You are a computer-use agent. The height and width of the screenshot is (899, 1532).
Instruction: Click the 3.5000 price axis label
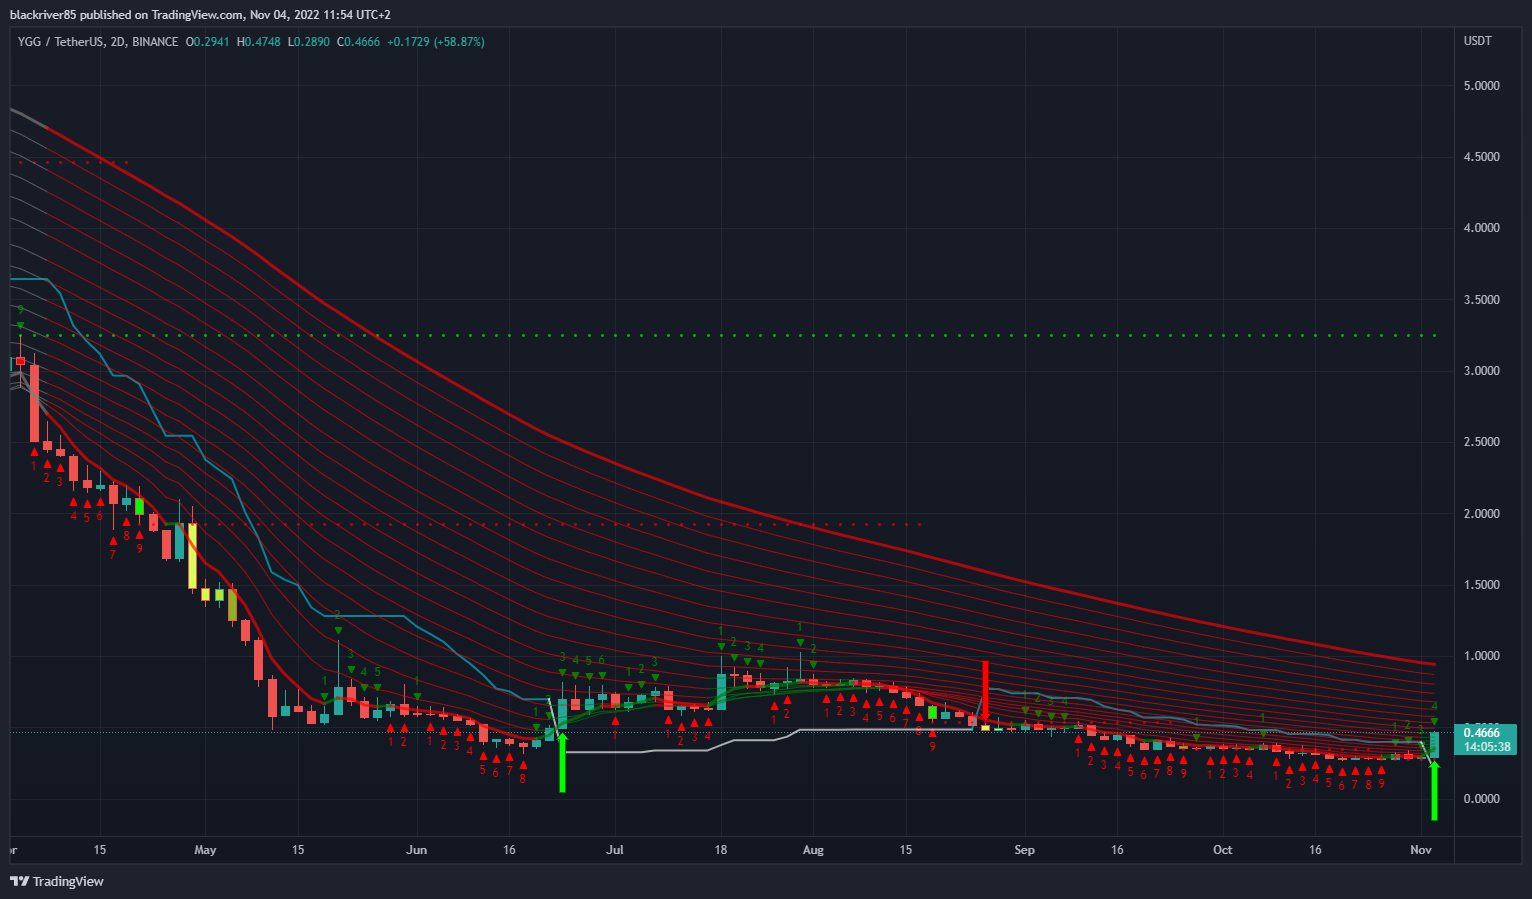[x=1481, y=300]
